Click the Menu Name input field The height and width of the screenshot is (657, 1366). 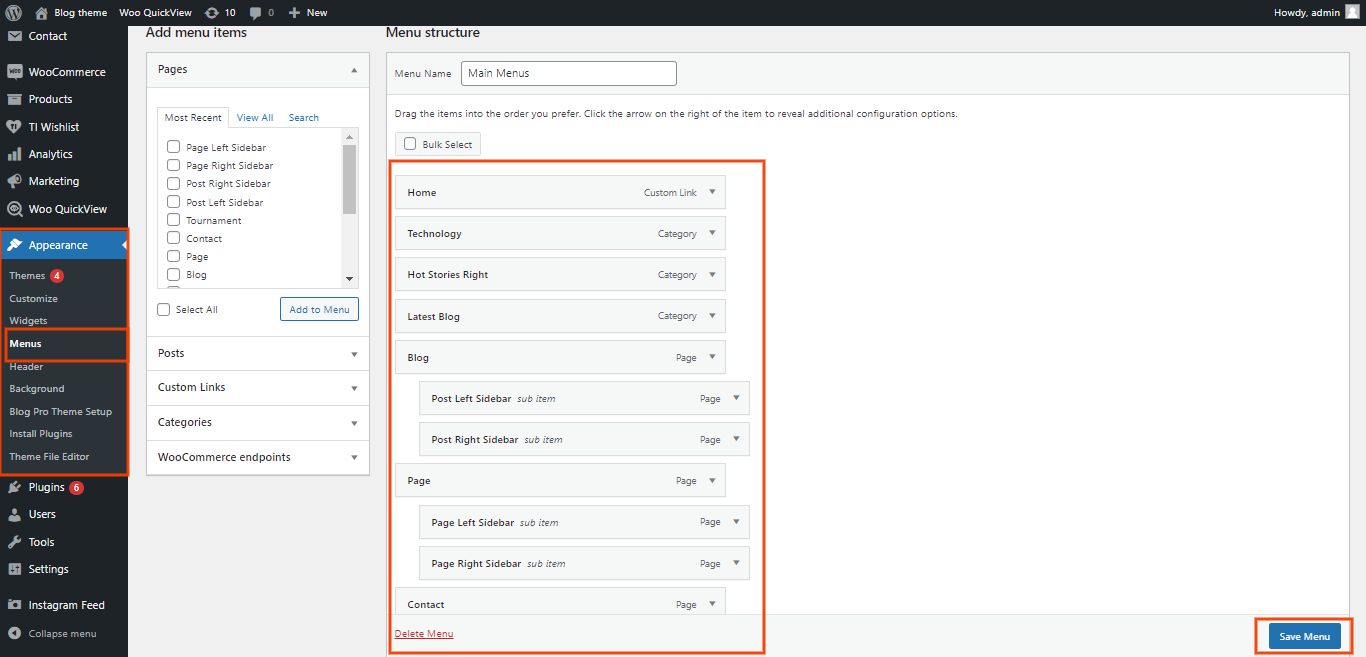click(x=568, y=73)
